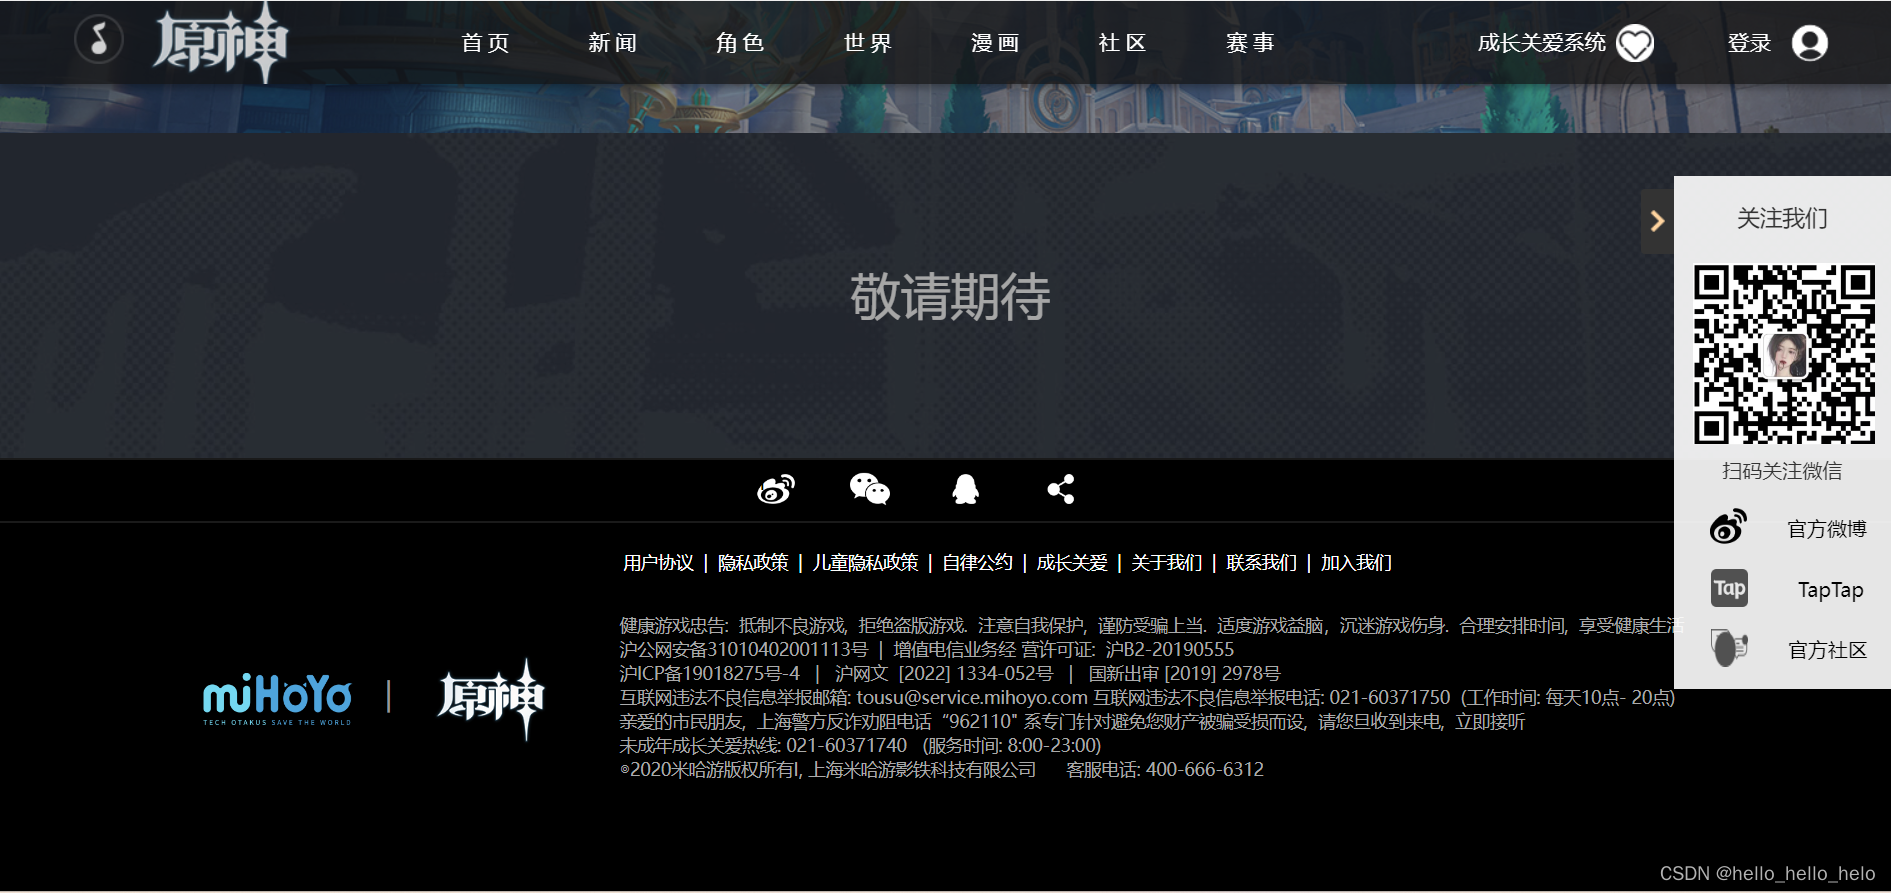Click the 敬请期待 heading text
The width and height of the screenshot is (1891, 893).
pyautogui.click(x=950, y=296)
